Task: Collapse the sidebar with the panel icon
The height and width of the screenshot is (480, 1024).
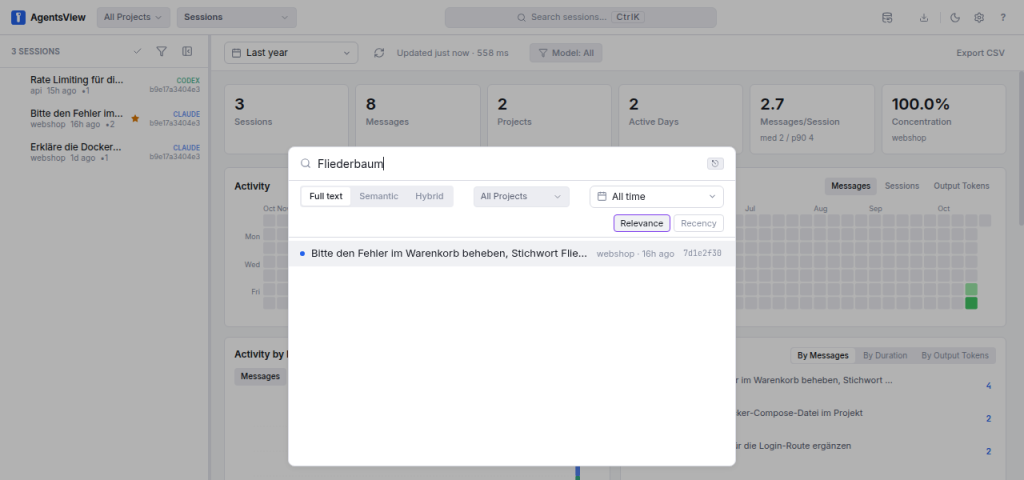Action: (x=187, y=51)
